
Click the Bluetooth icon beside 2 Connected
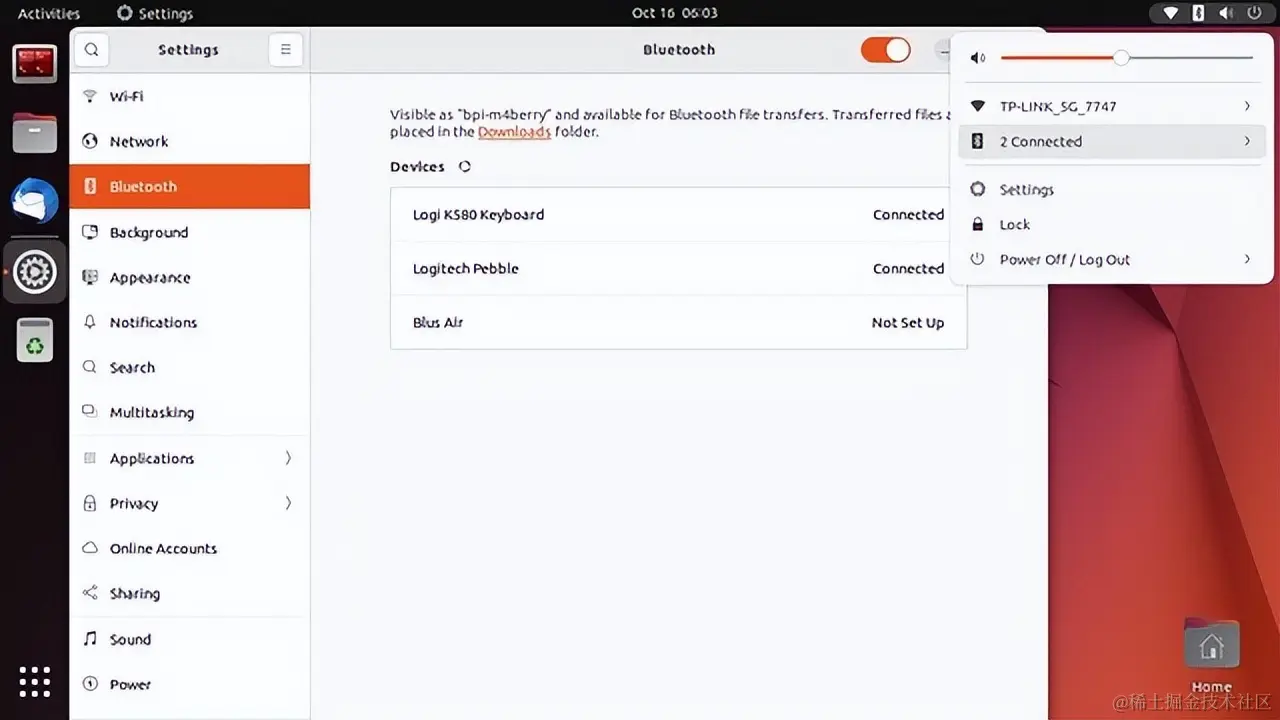click(x=978, y=141)
